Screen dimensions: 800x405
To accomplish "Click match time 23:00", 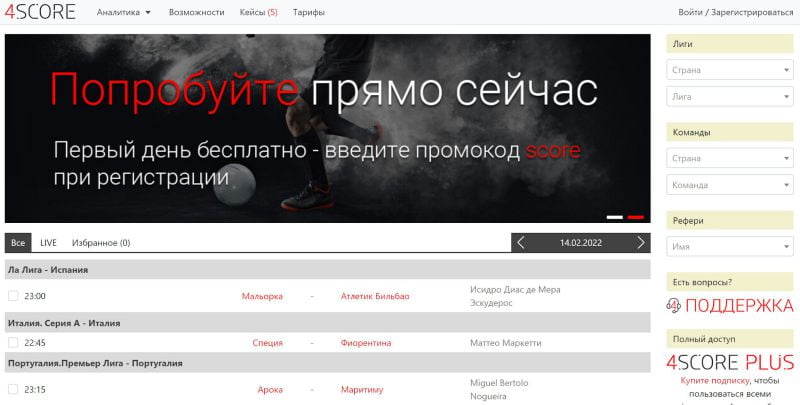I will coord(35,296).
